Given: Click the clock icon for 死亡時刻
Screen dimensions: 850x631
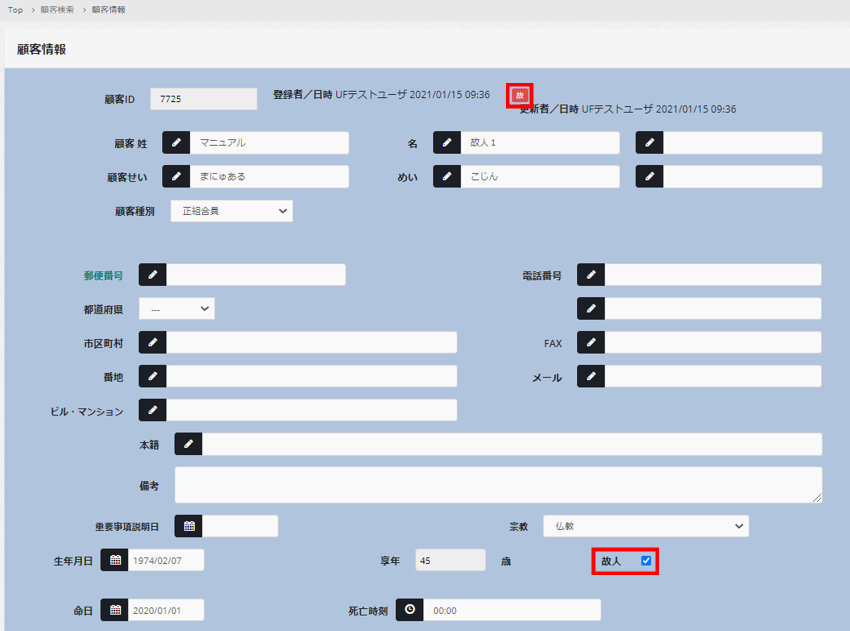Looking at the screenshot, I should (x=409, y=610).
